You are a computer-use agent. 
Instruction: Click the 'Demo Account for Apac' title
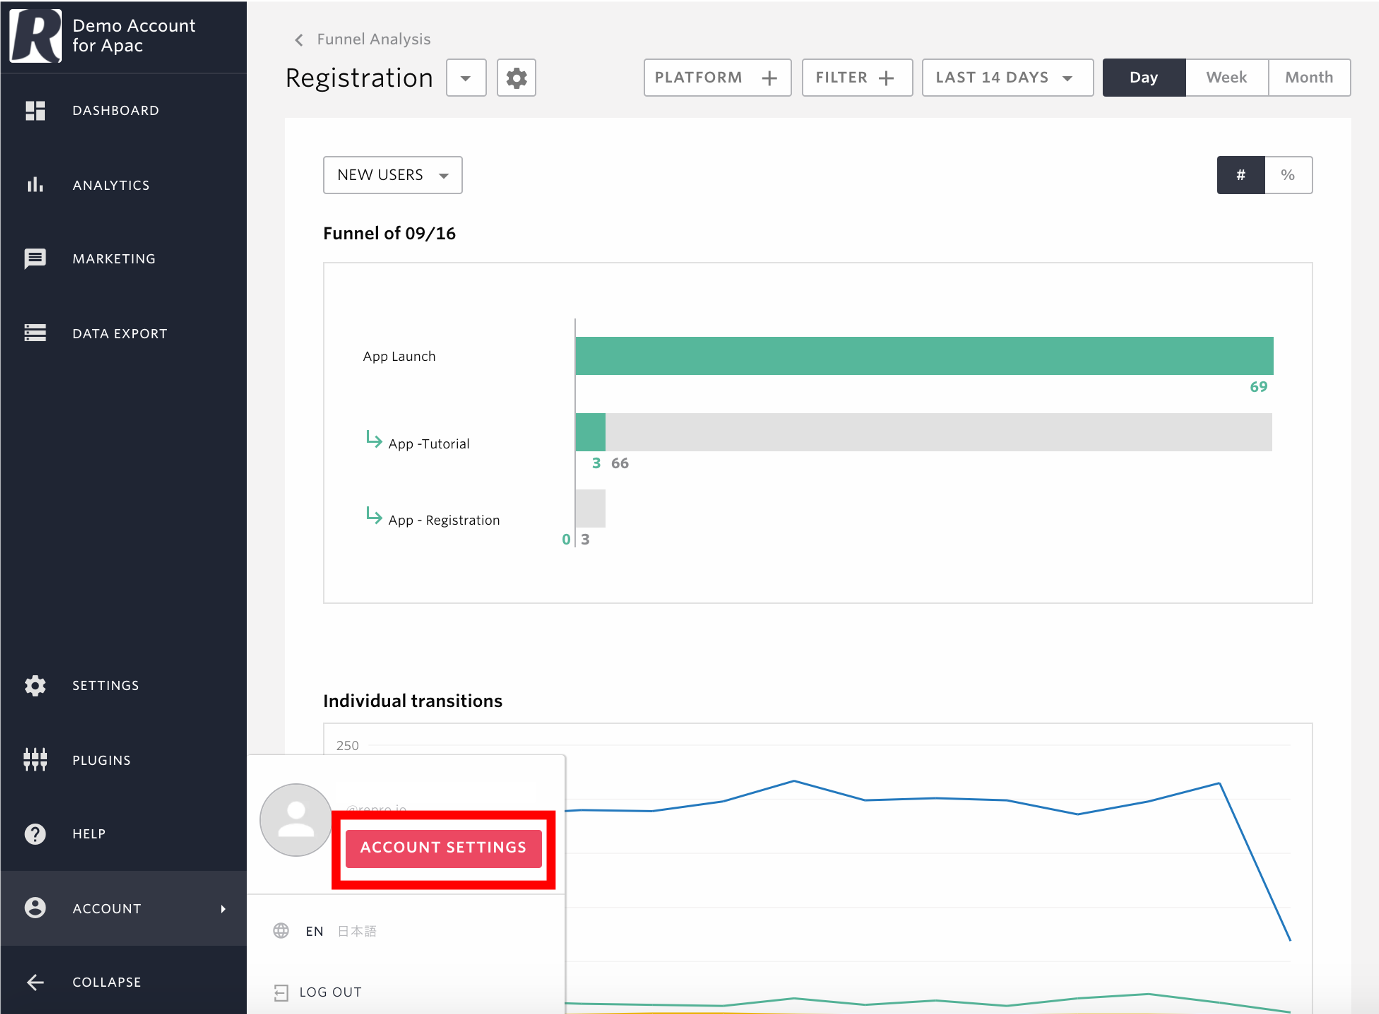(134, 36)
